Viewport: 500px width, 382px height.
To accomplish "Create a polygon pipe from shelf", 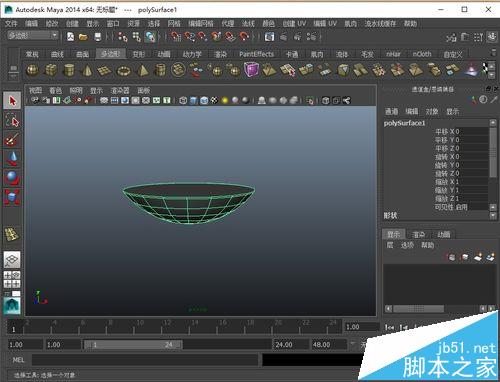I will (160, 70).
